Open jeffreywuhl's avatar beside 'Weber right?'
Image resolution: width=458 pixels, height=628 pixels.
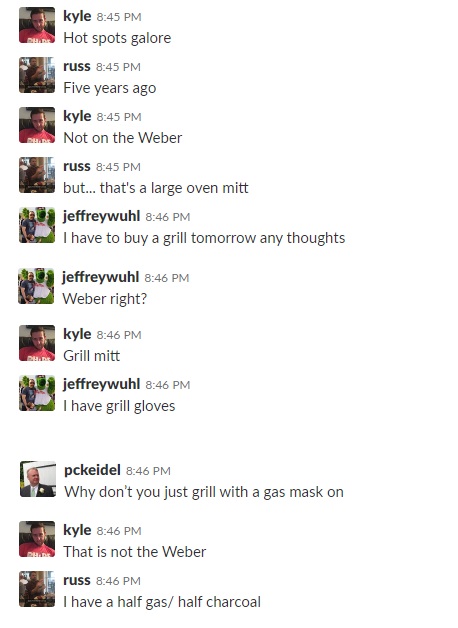pos(36,286)
